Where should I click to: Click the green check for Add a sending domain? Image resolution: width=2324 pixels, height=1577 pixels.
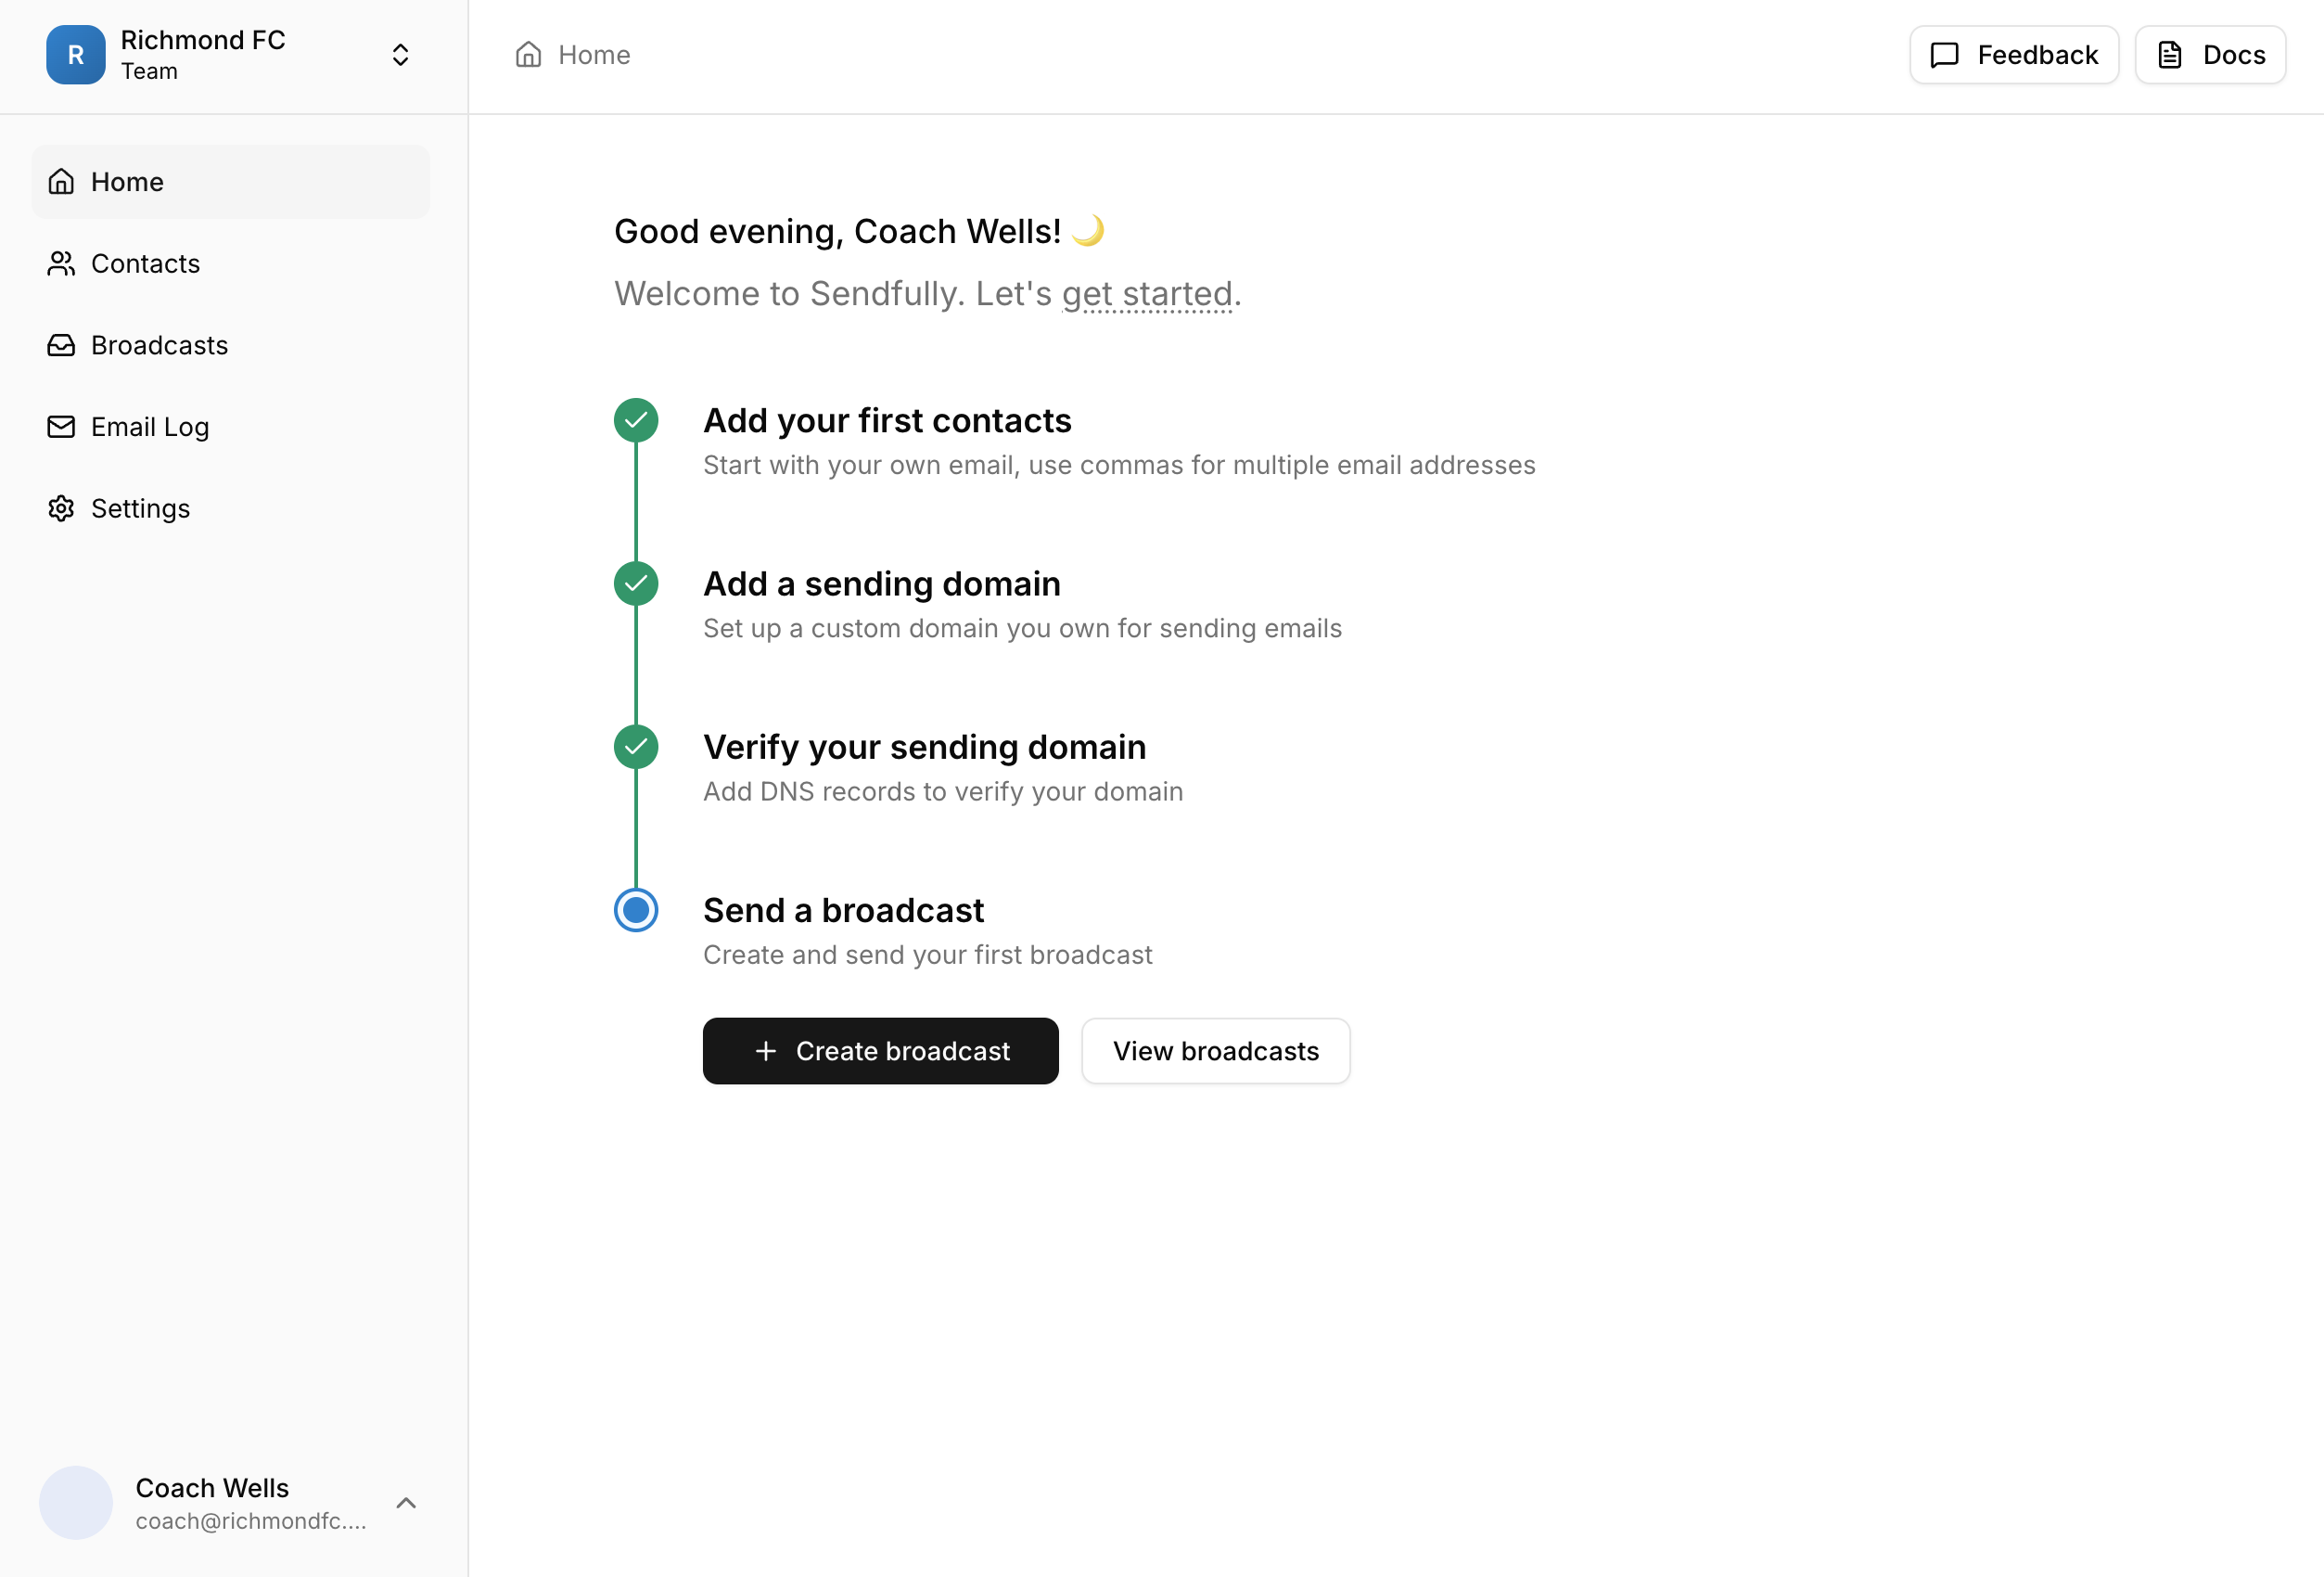(x=636, y=583)
